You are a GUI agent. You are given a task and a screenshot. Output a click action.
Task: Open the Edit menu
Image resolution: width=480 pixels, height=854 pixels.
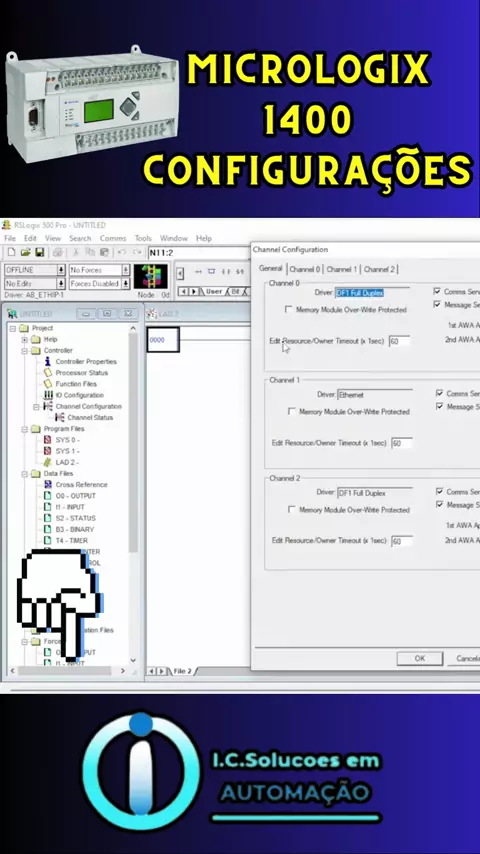pyautogui.click(x=30, y=239)
